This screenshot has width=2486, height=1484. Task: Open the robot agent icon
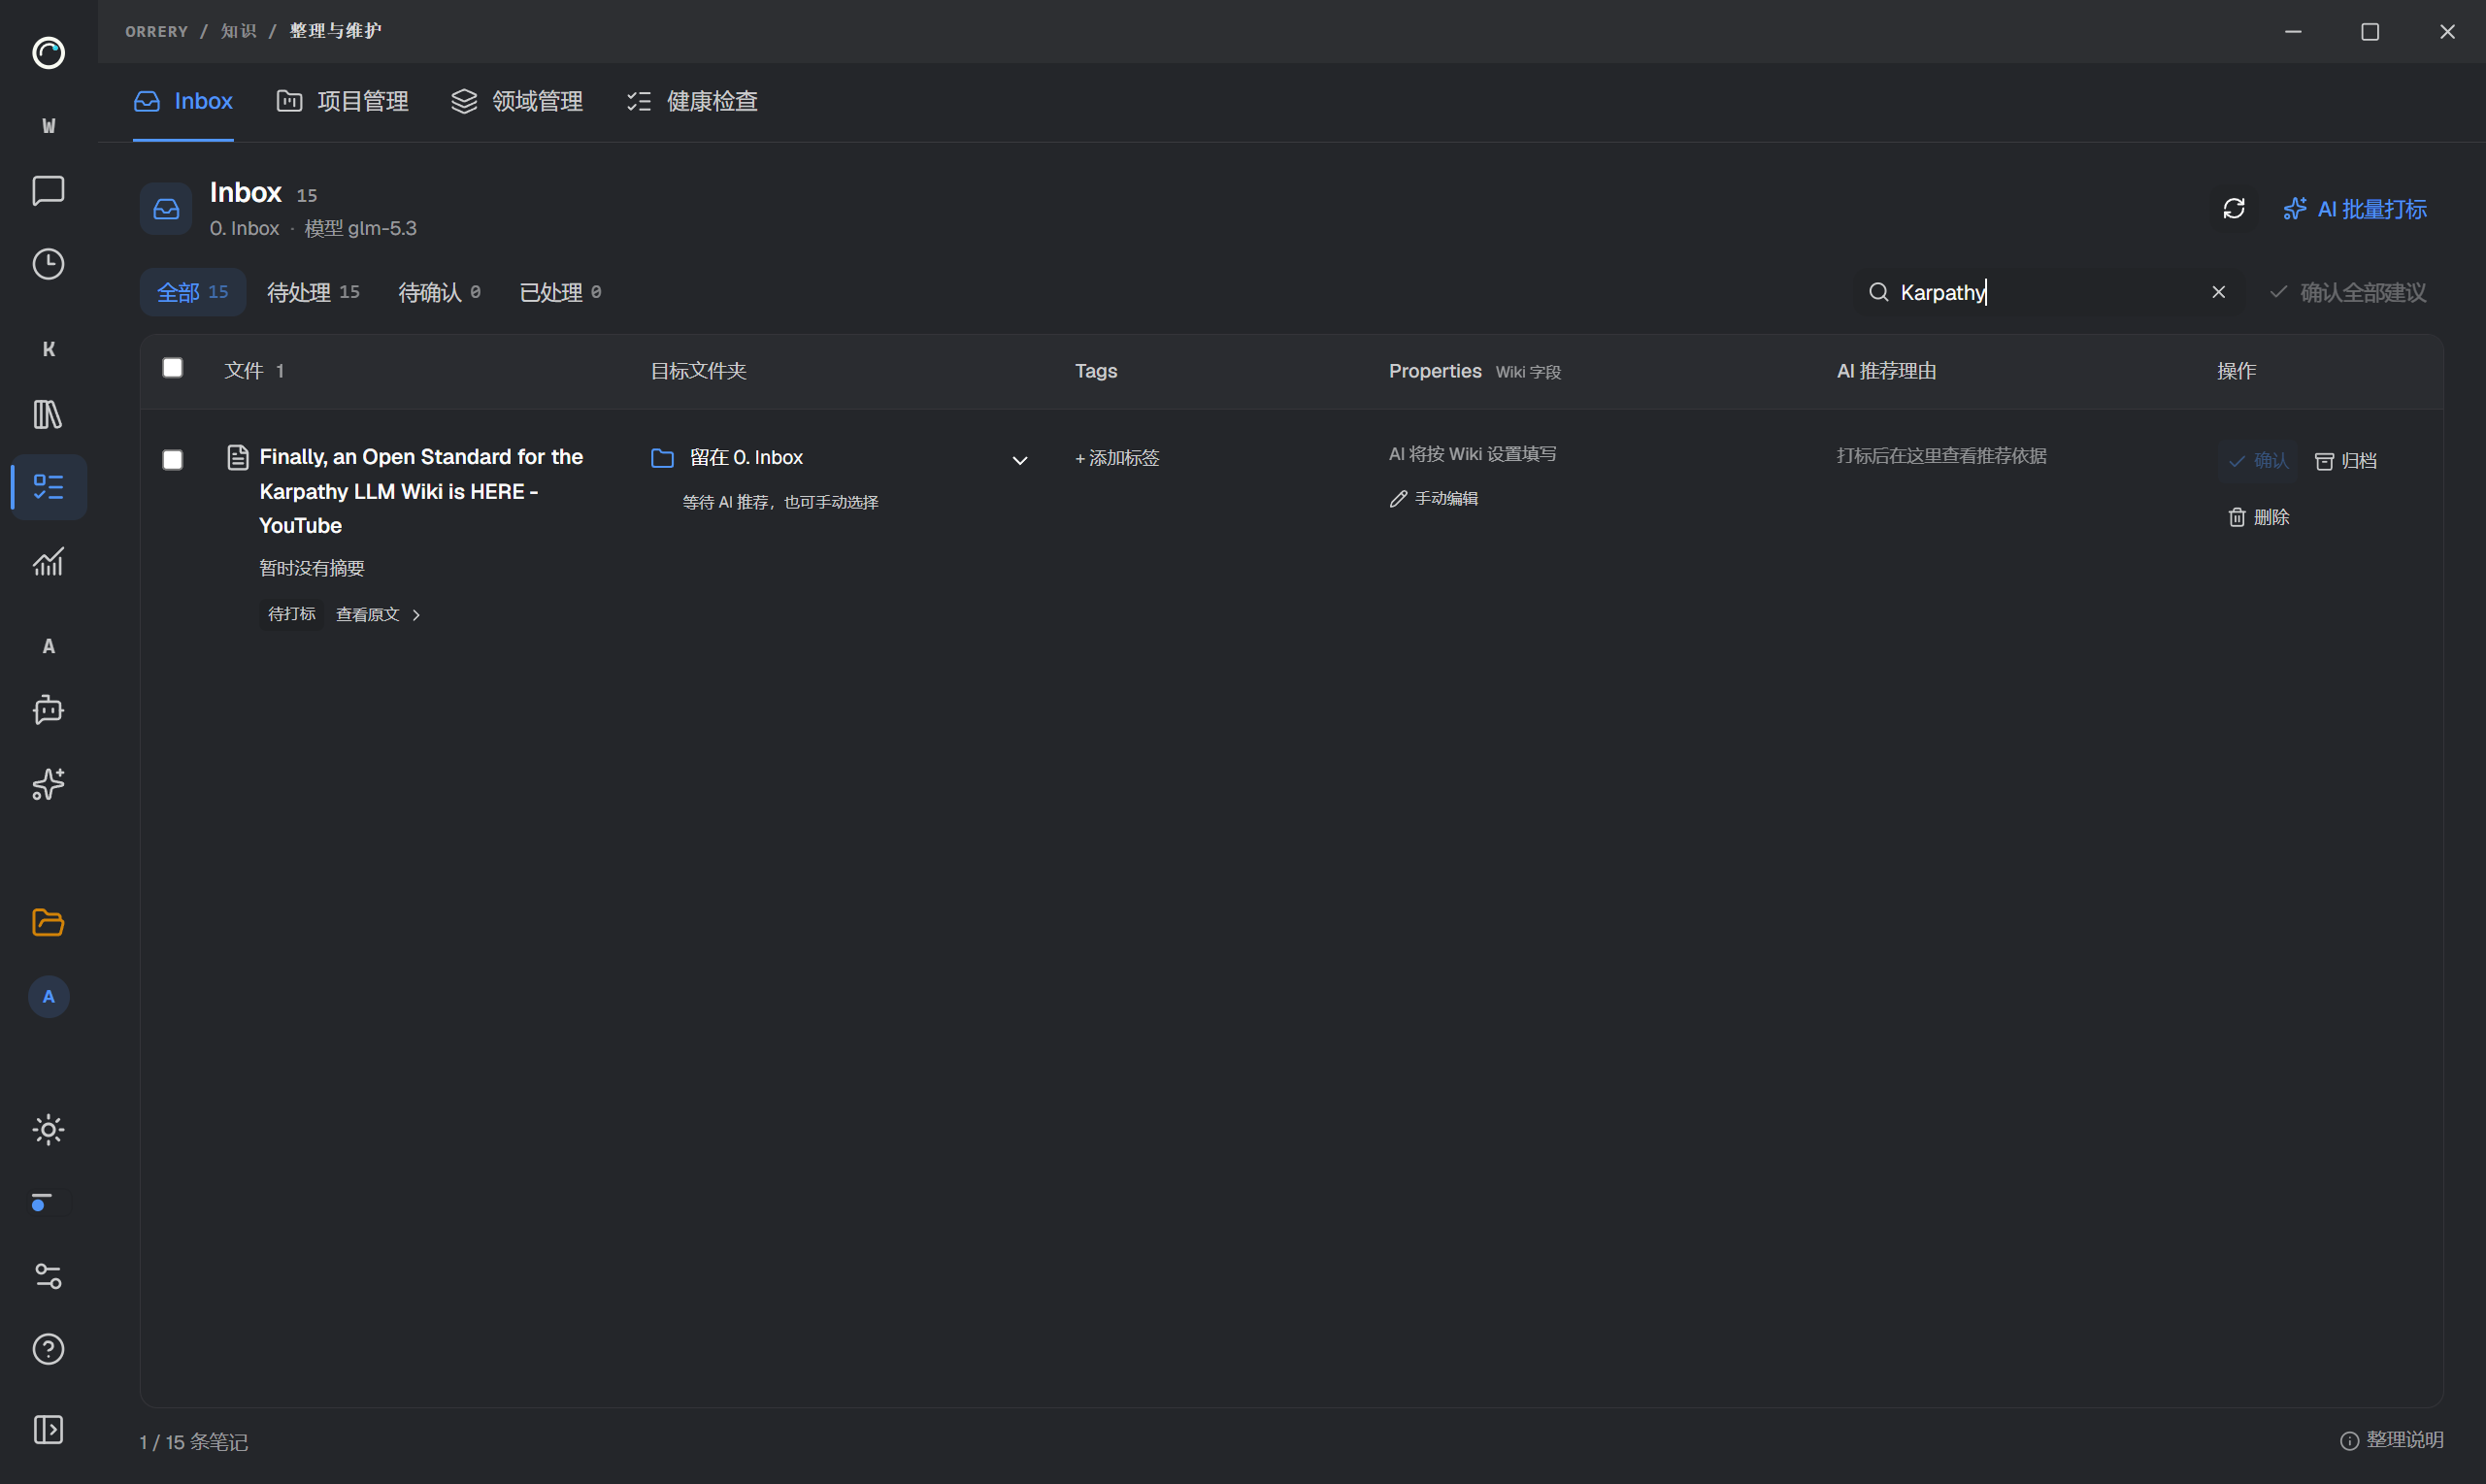48,710
